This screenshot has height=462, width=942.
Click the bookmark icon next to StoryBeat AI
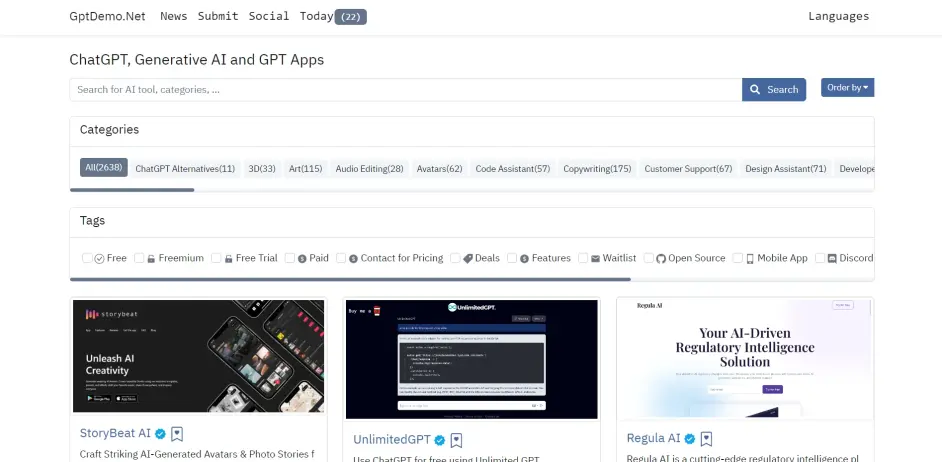coord(177,434)
